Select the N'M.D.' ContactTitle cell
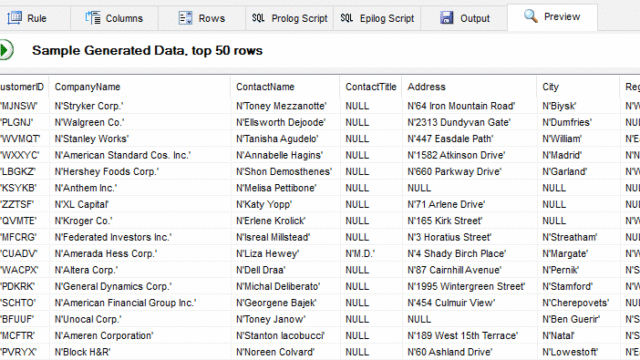Image resolution: width=640 pixels, height=360 pixels. pyautogui.click(x=371, y=253)
